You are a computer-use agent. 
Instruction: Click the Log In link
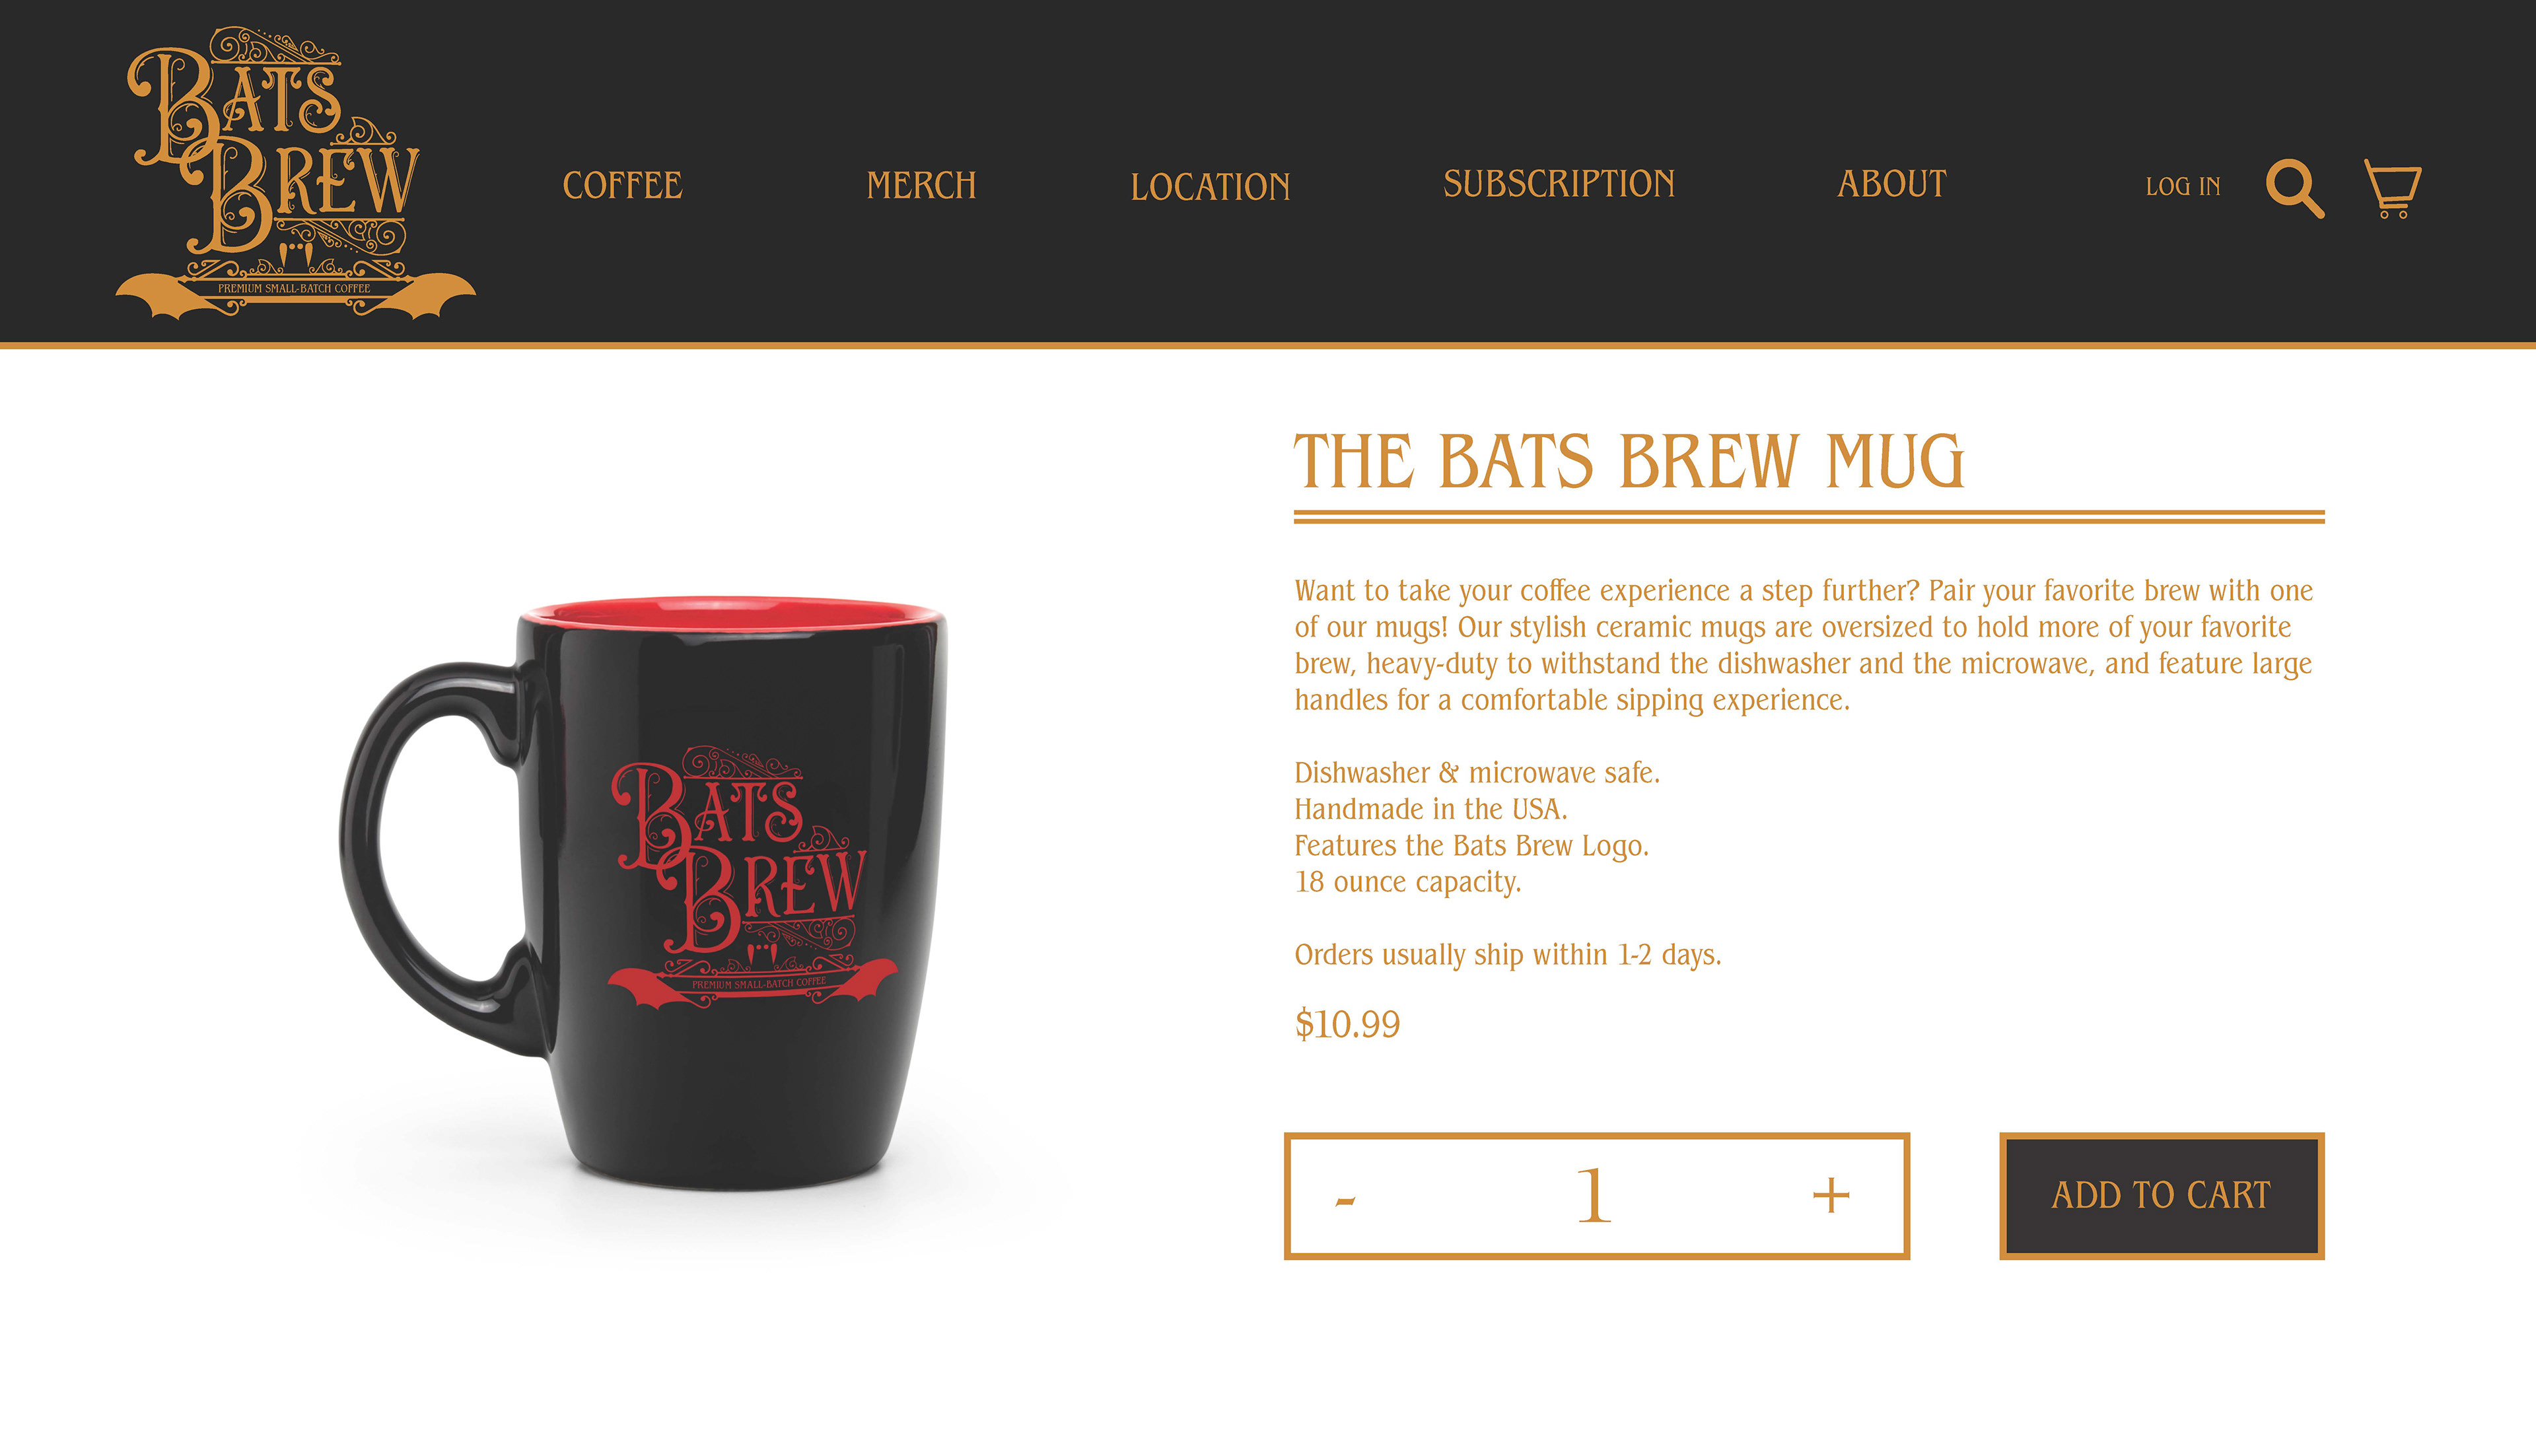pos(2183,186)
